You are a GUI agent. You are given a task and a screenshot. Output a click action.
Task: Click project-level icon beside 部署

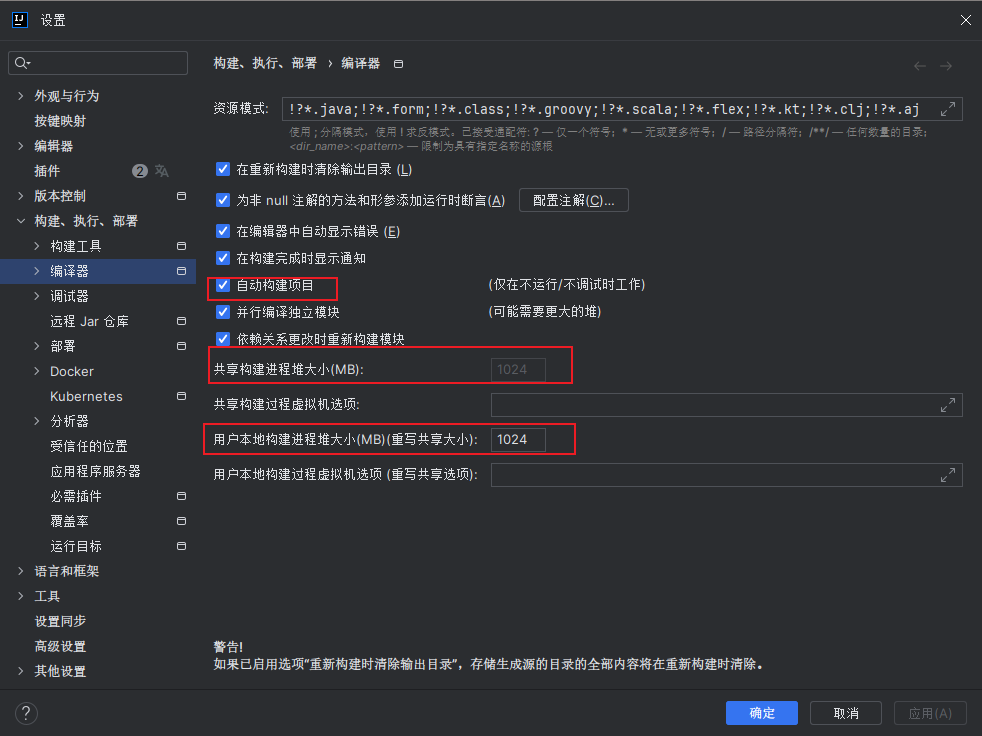(182, 346)
